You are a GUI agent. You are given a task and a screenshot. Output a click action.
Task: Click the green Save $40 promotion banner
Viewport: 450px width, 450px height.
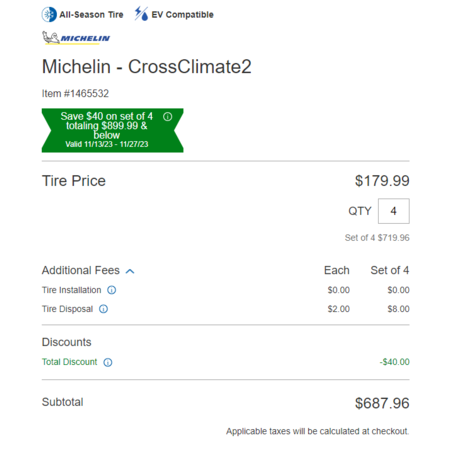[x=112, y=130]
